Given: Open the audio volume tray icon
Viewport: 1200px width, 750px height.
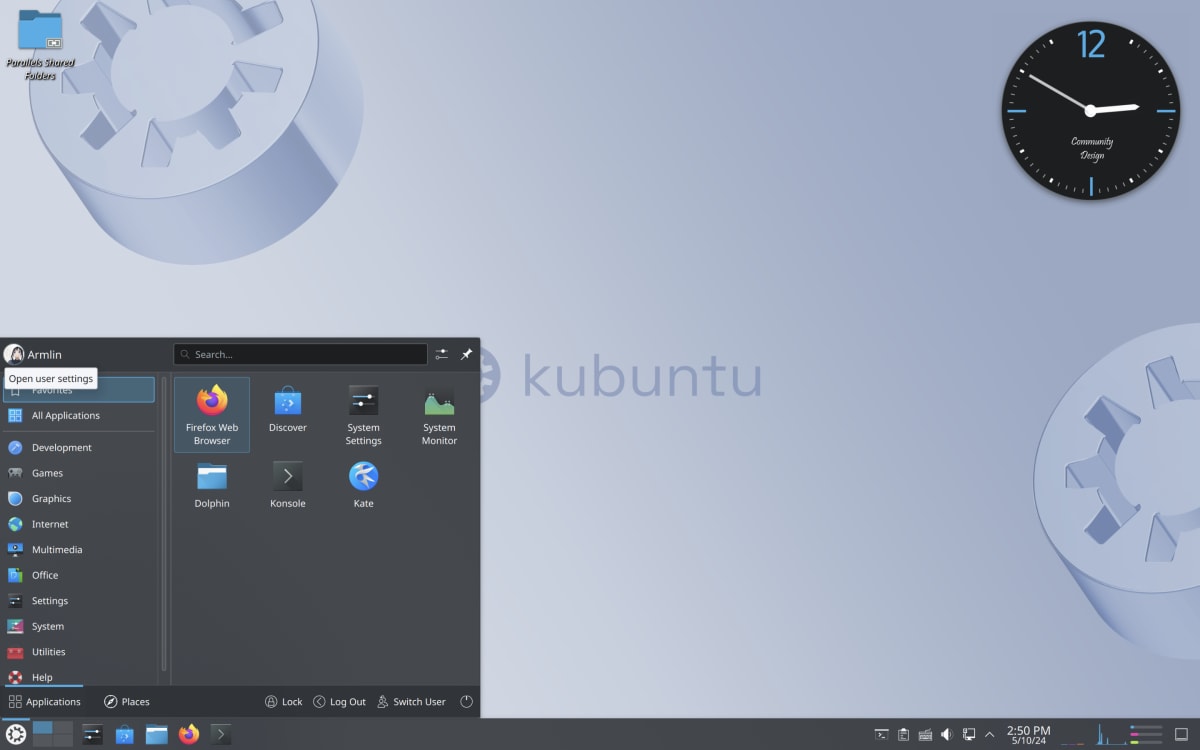Looking at the screenshot, I should tap(947, 735).
